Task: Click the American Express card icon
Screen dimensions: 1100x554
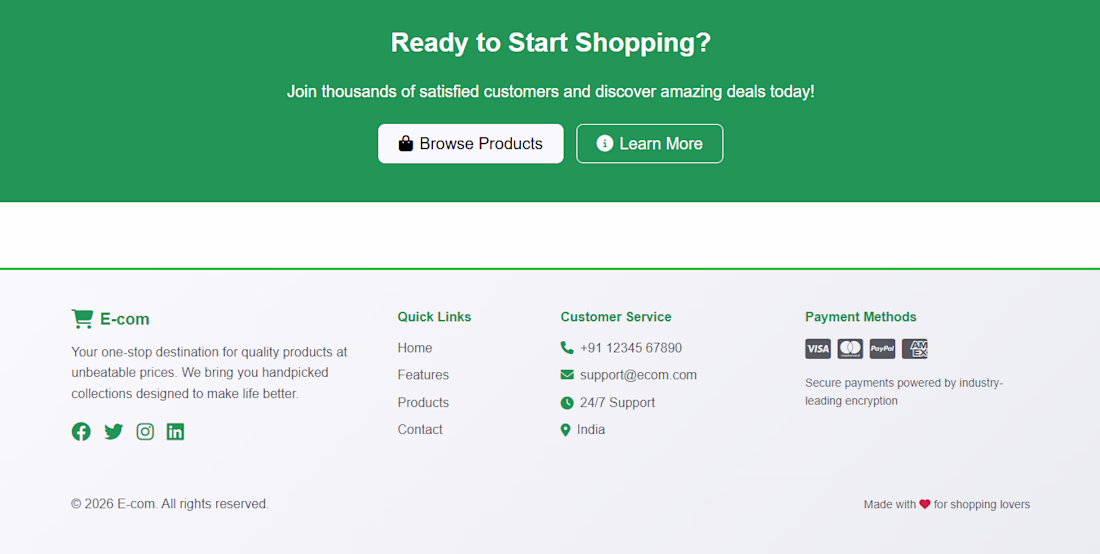Action: point(915,349)
